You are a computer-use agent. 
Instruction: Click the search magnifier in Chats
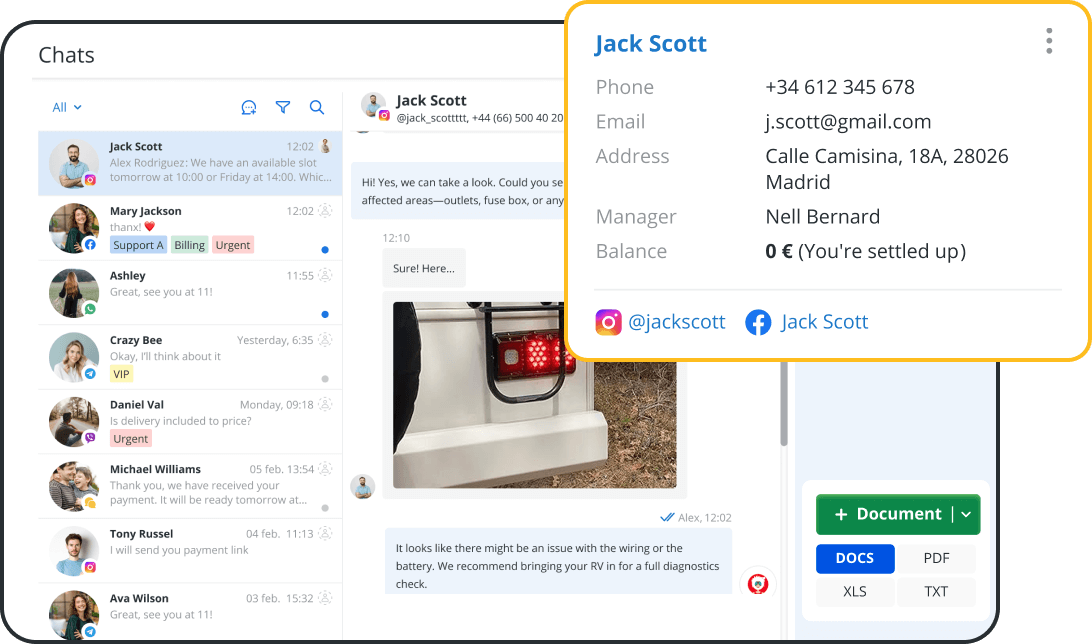(317, 108)
